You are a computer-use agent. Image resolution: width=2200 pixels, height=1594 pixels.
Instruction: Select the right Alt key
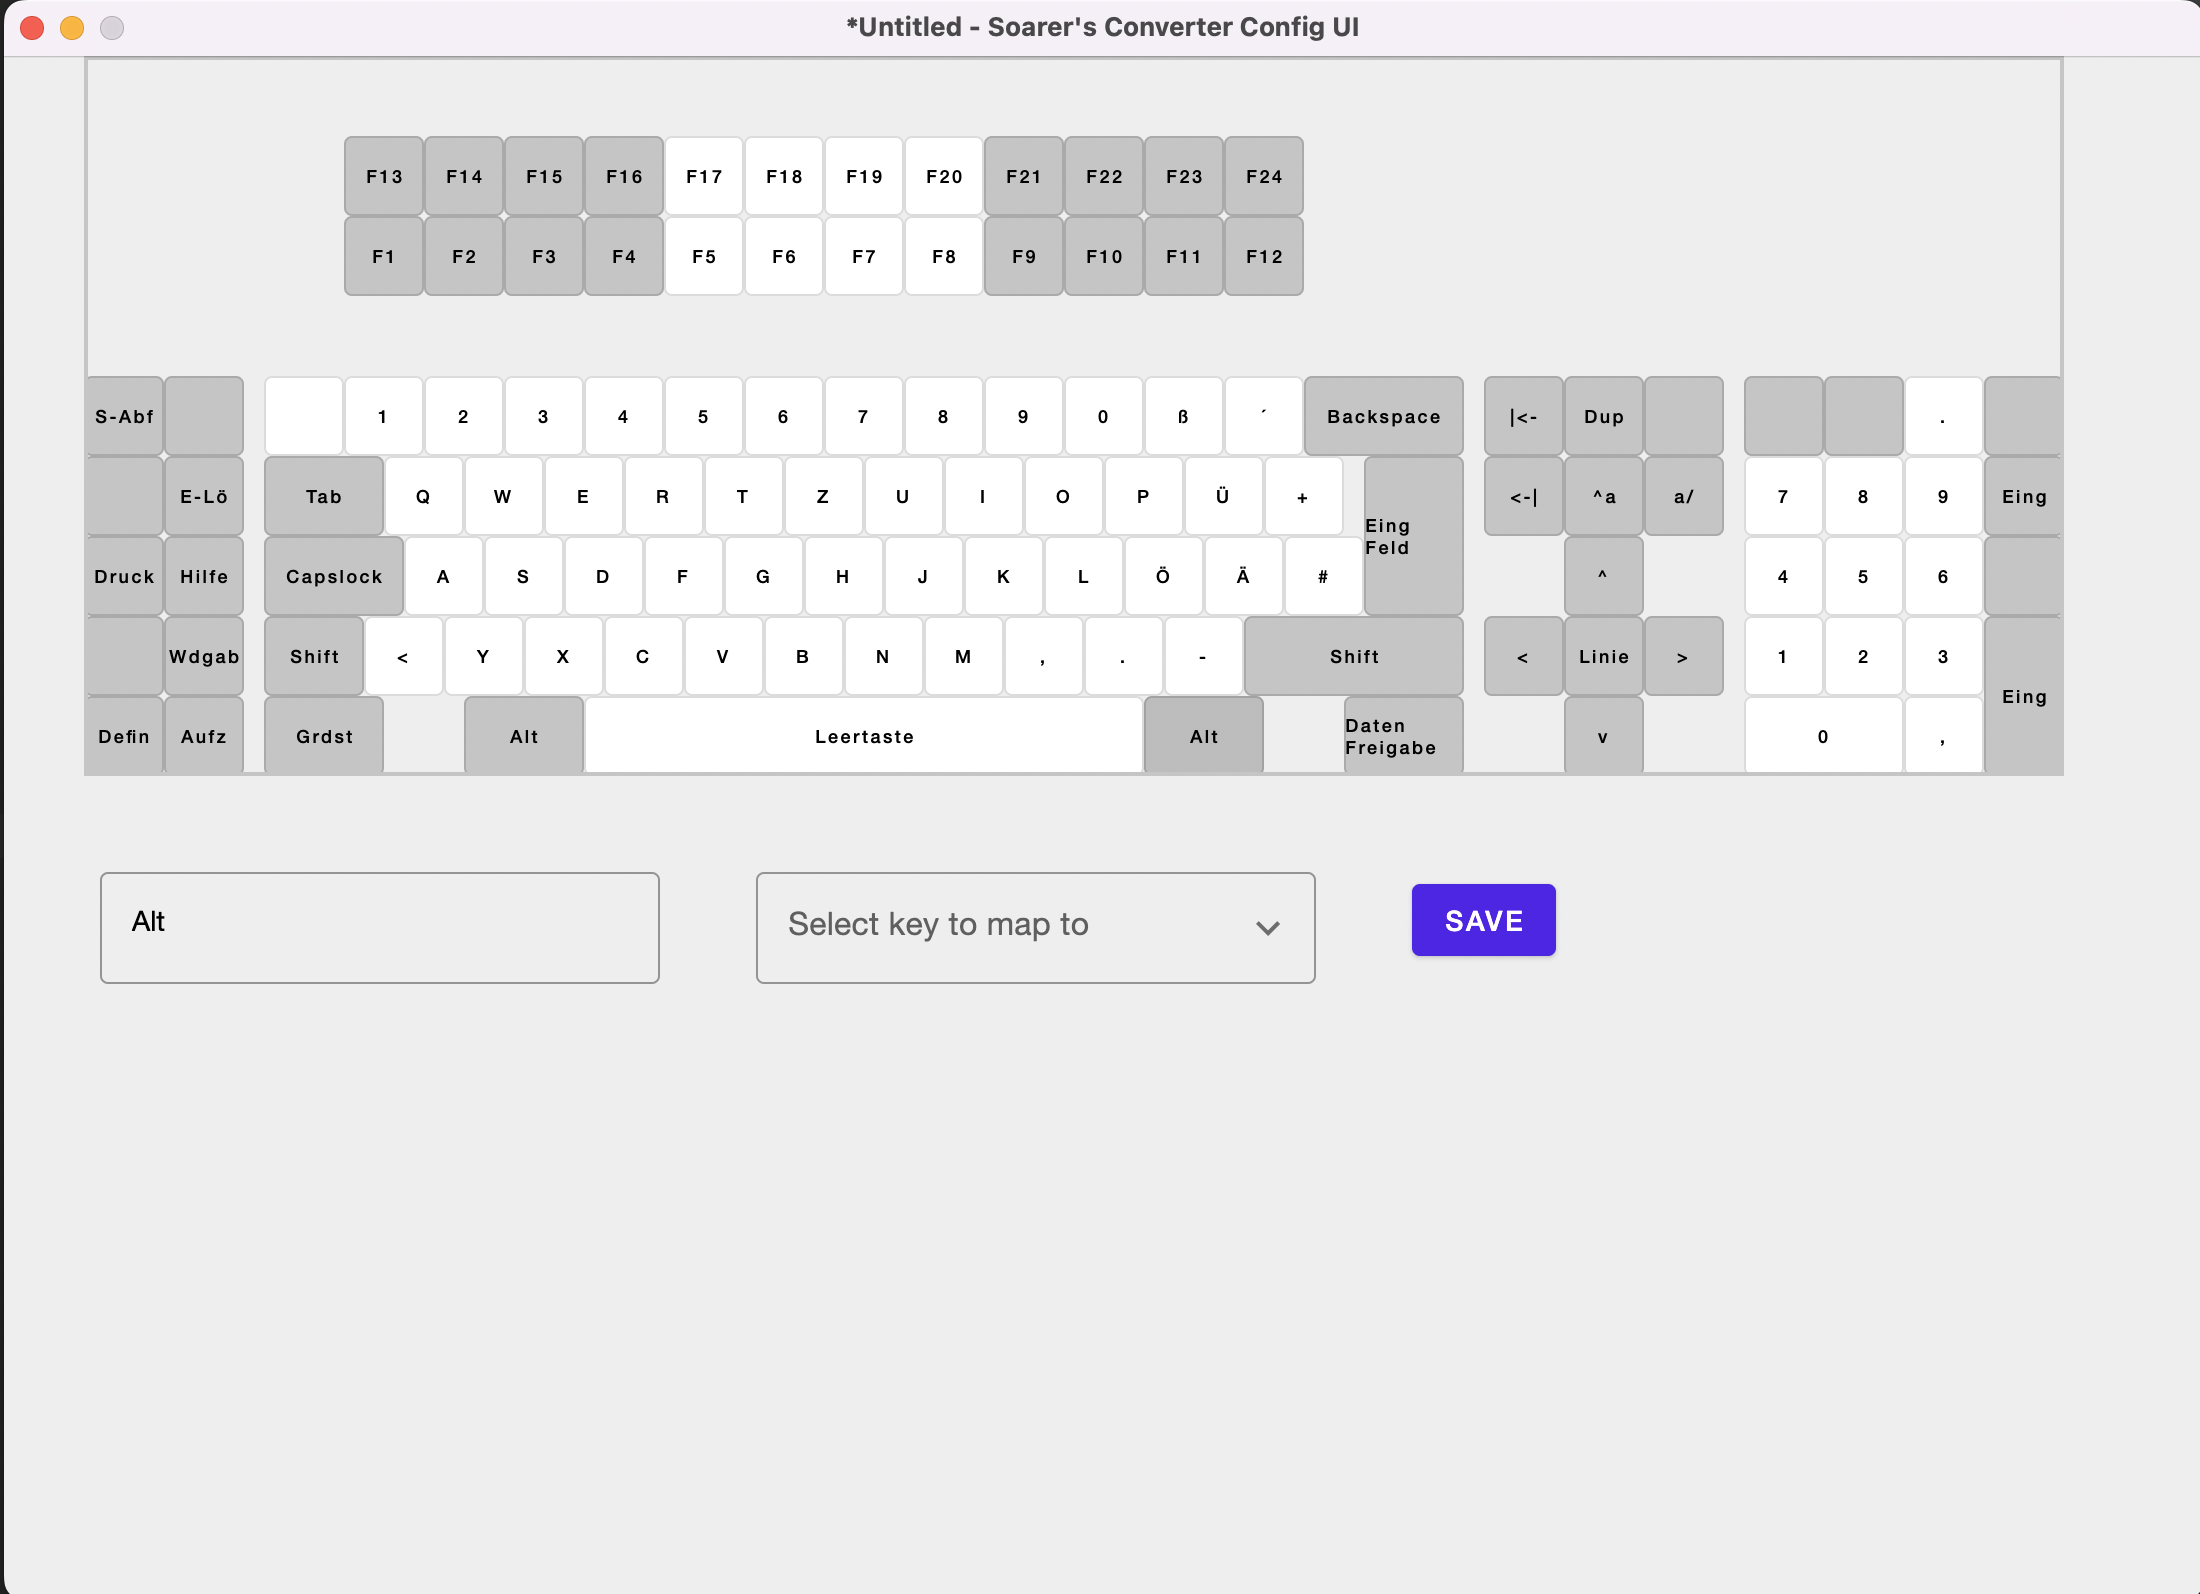pos(1203,737)
